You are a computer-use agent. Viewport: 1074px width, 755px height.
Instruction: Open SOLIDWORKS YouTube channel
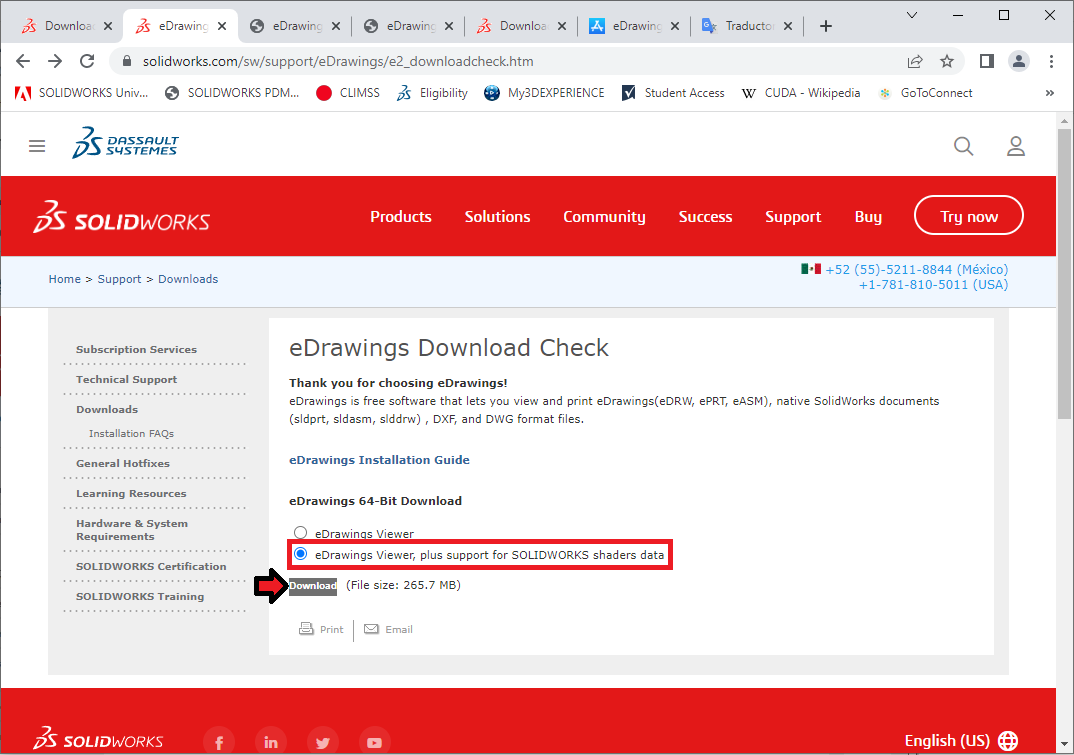[375, 742]
